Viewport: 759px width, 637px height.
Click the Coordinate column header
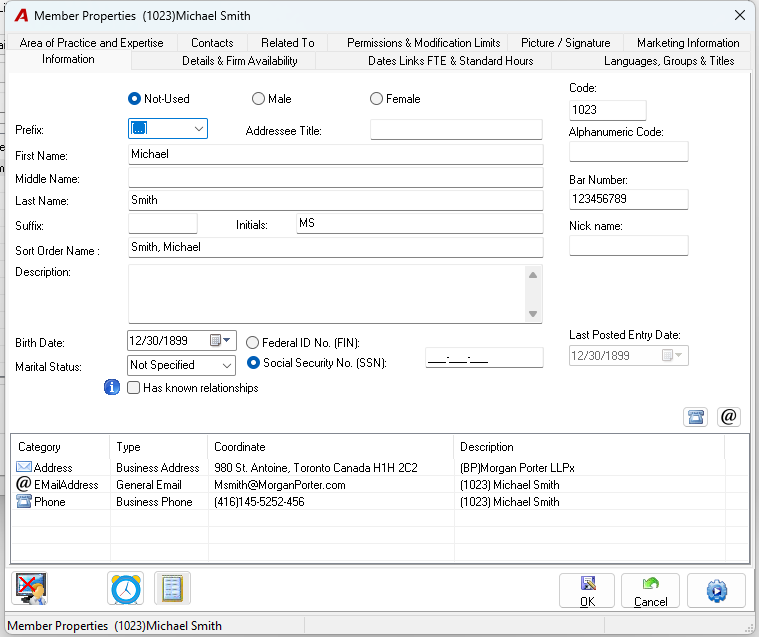click(x=331, y=447)
